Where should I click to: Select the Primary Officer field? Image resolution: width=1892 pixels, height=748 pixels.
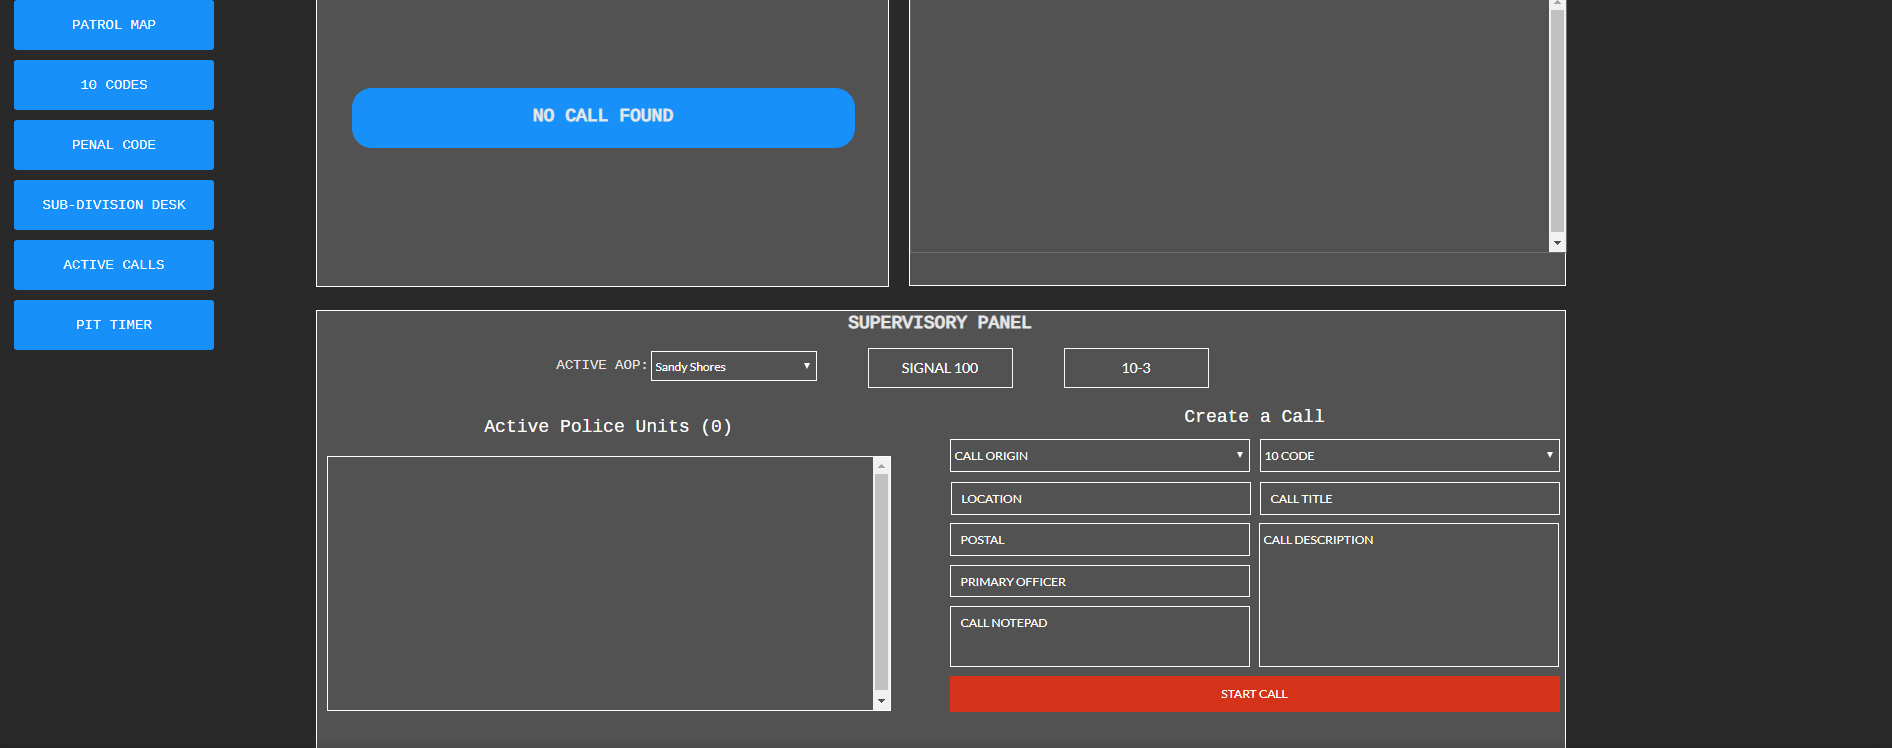1099,582
